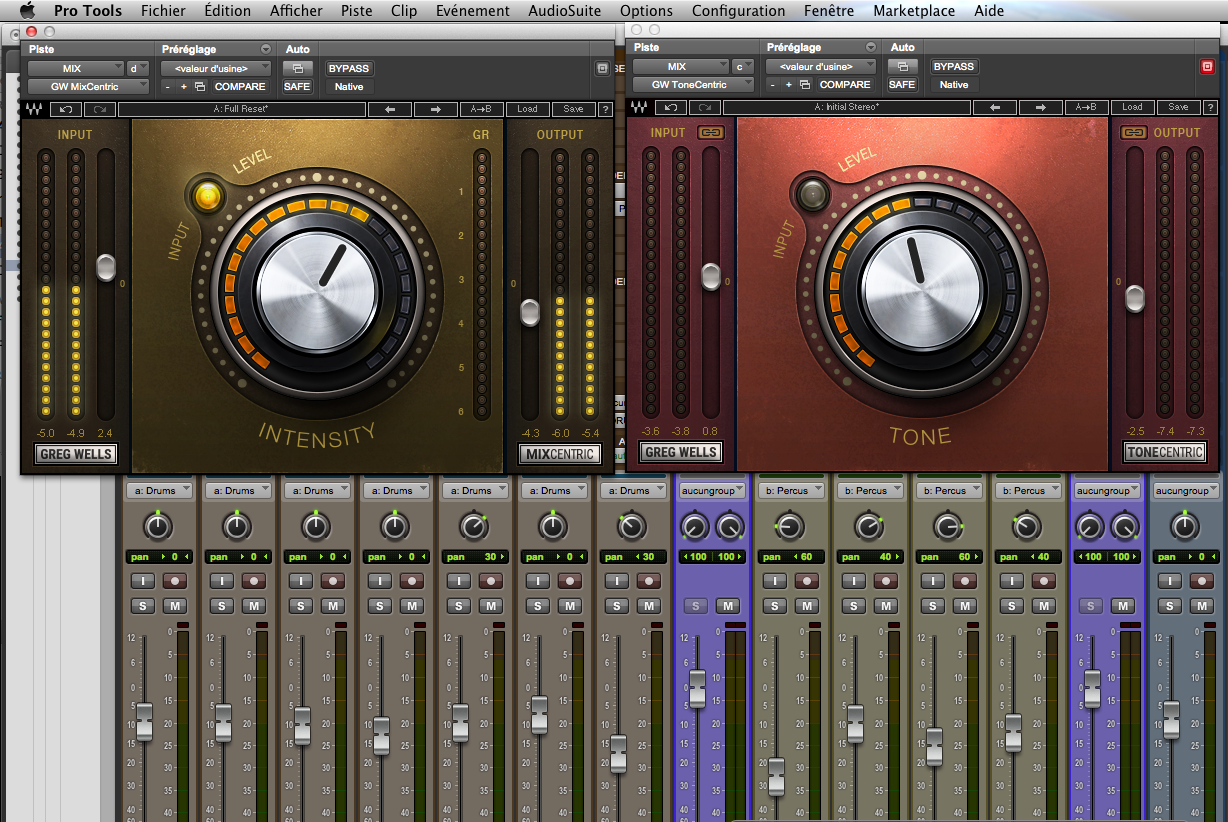
Task: Enable automation SAFE on ToneCentric
Action: [902, 85]
